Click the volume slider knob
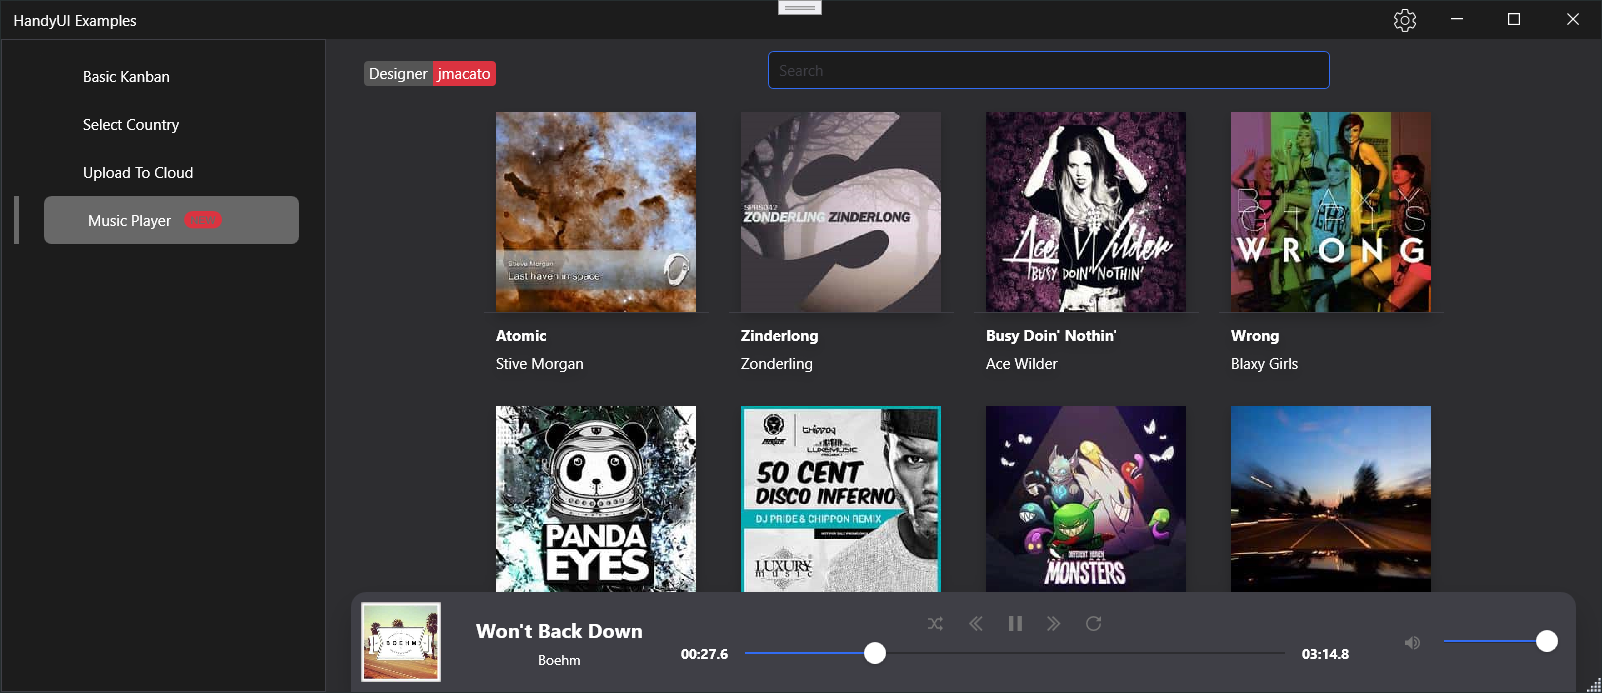Image resolution: width=1602 pixels, height=693 pixels. (1547, 641)
